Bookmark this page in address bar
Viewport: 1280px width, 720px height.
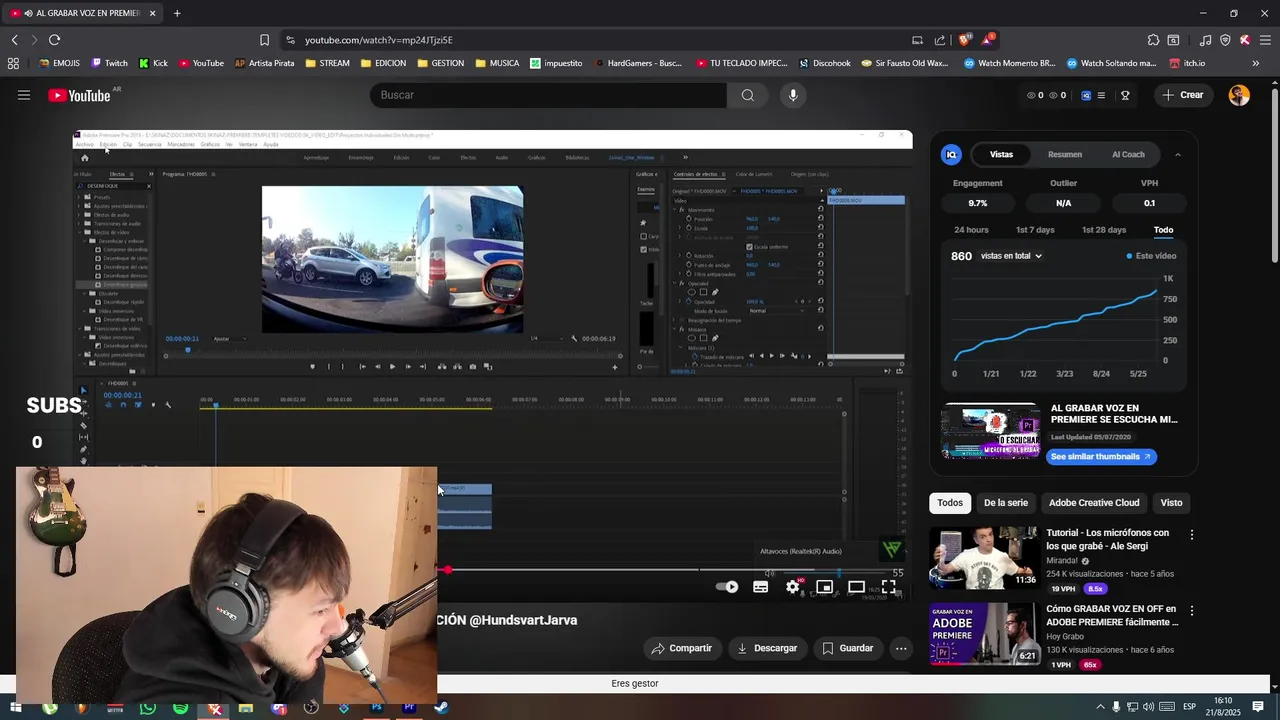[264, 40]
